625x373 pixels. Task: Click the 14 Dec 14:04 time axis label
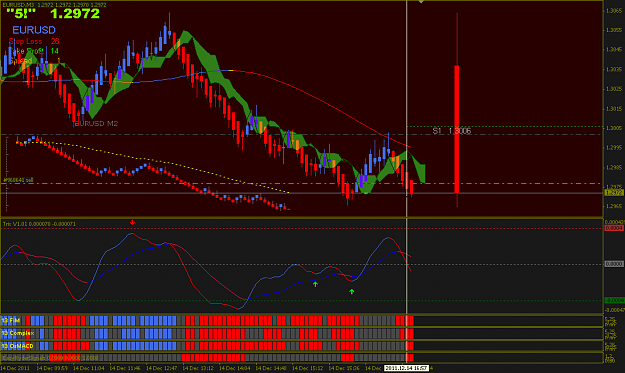pos(235,368)
